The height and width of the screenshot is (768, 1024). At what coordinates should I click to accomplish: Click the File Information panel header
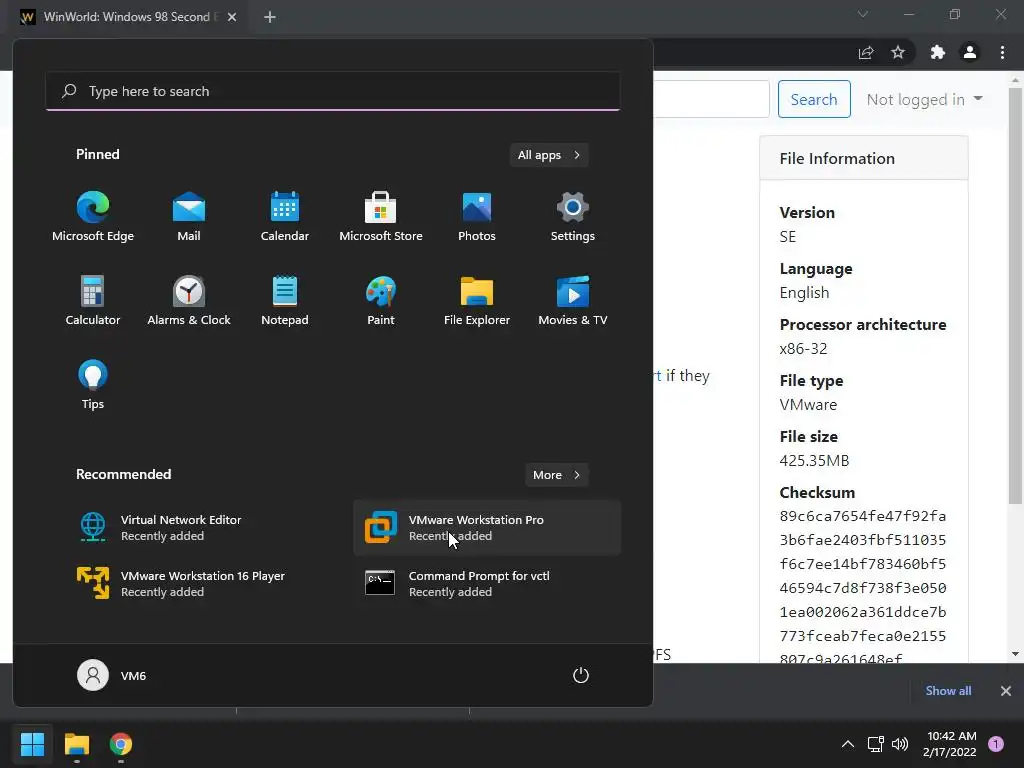863,158
